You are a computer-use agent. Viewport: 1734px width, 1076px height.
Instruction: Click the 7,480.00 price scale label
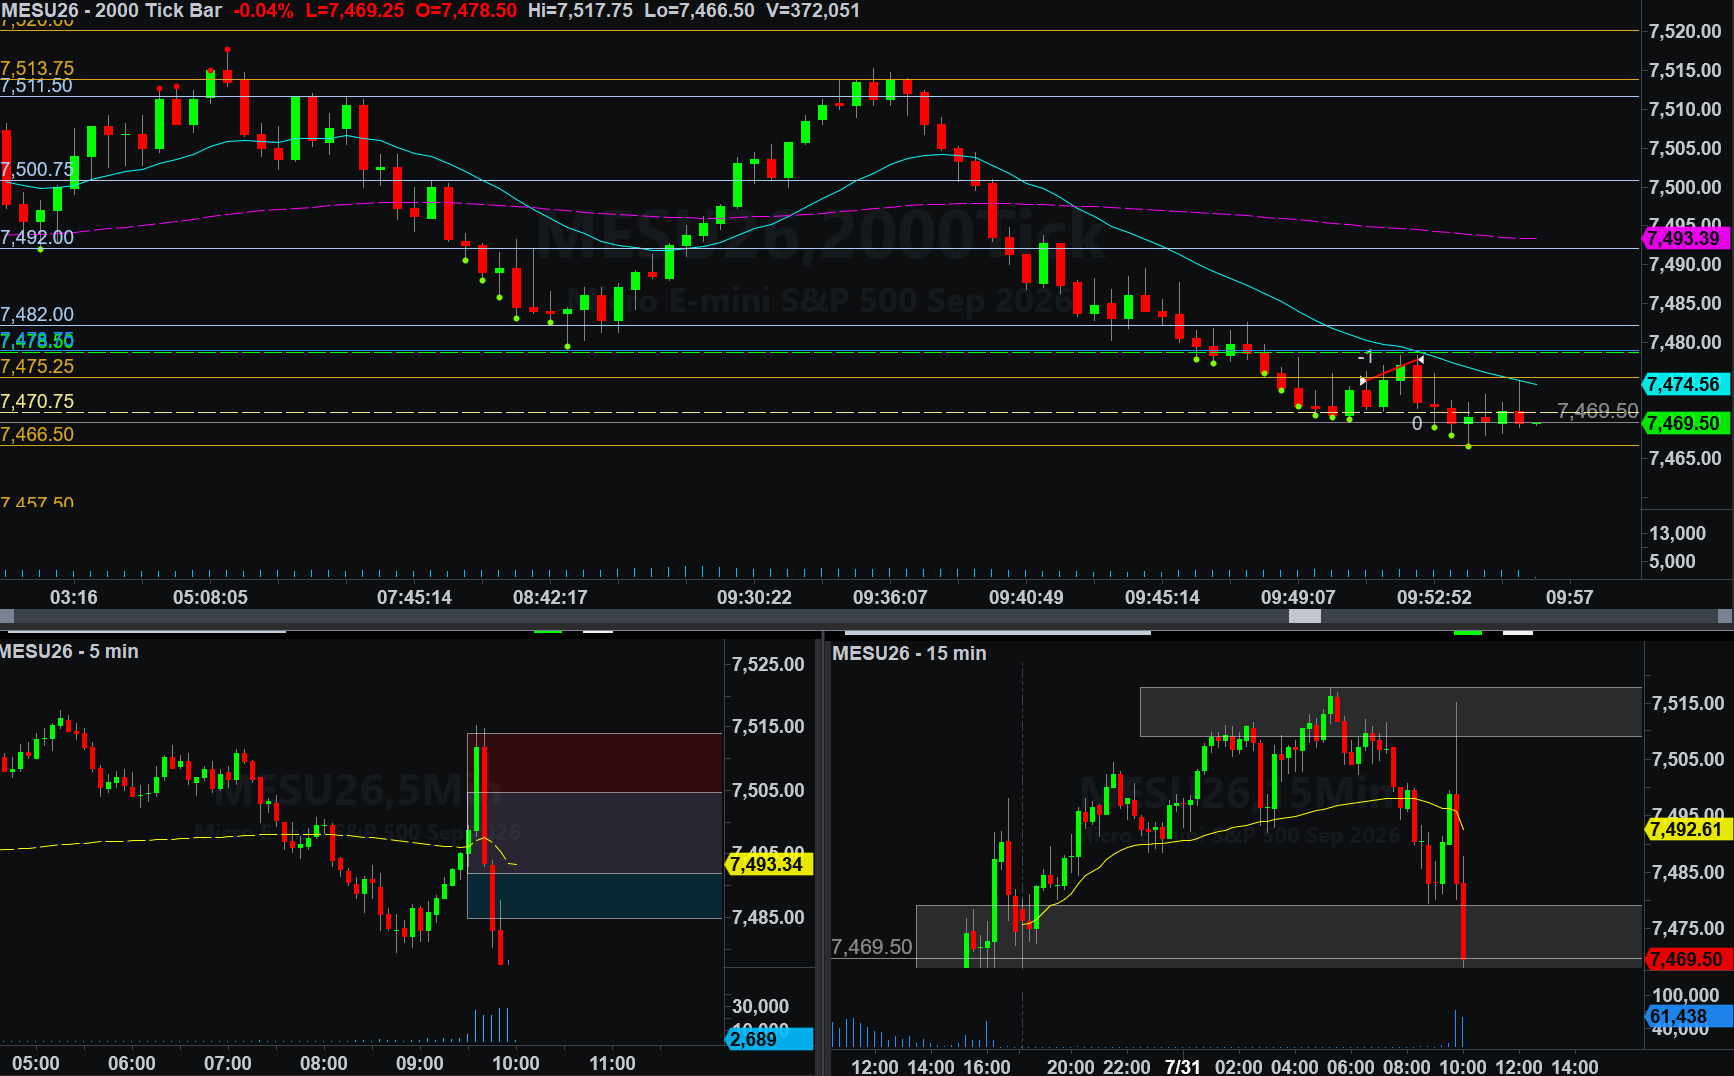[1685, 342]
